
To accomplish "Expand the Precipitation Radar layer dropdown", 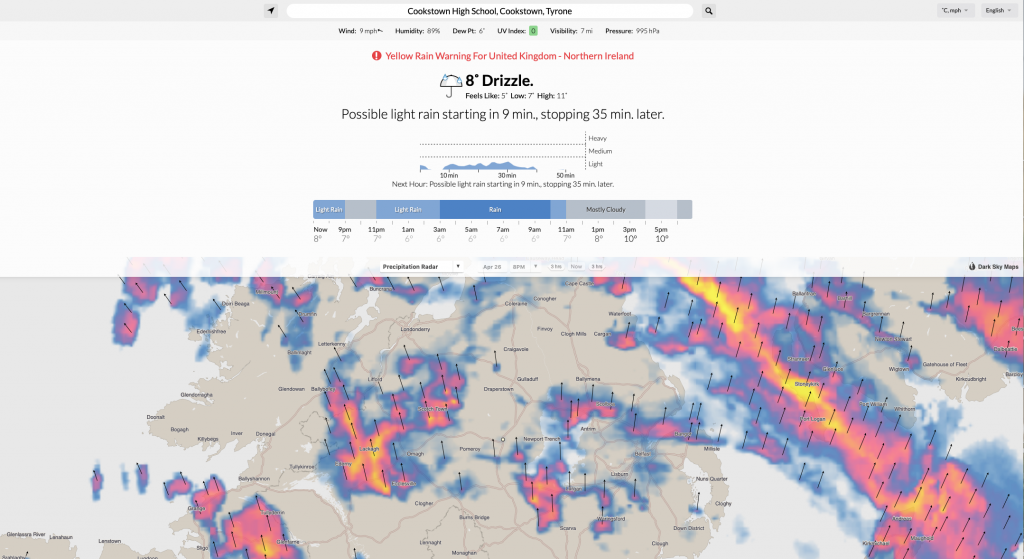I will [421, 266].
